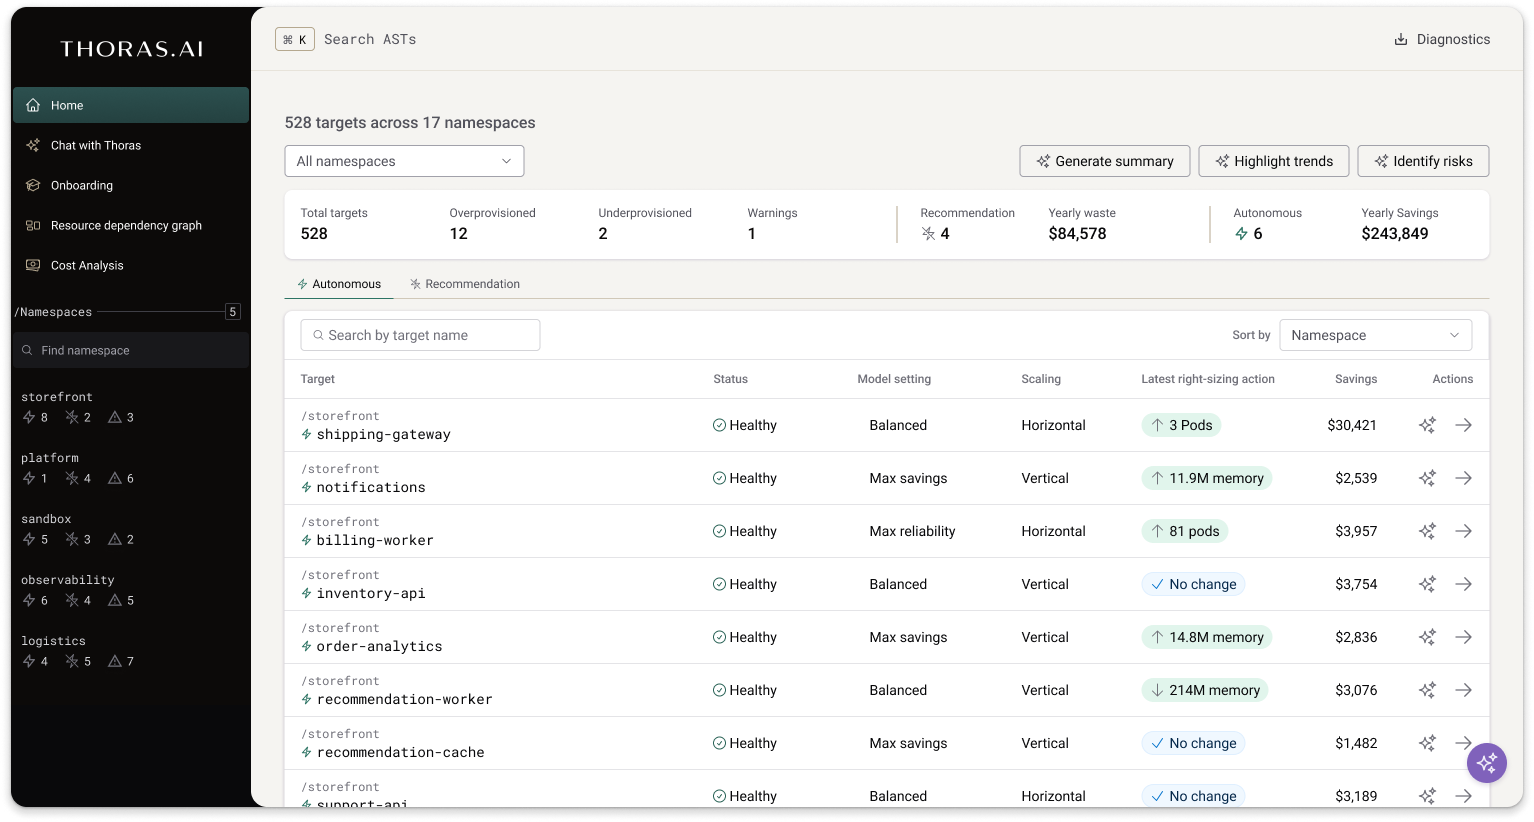Screen dimensions: 1534x822
Task: Open Chat with Thoras menu item
Action: (x=96, y=145)
